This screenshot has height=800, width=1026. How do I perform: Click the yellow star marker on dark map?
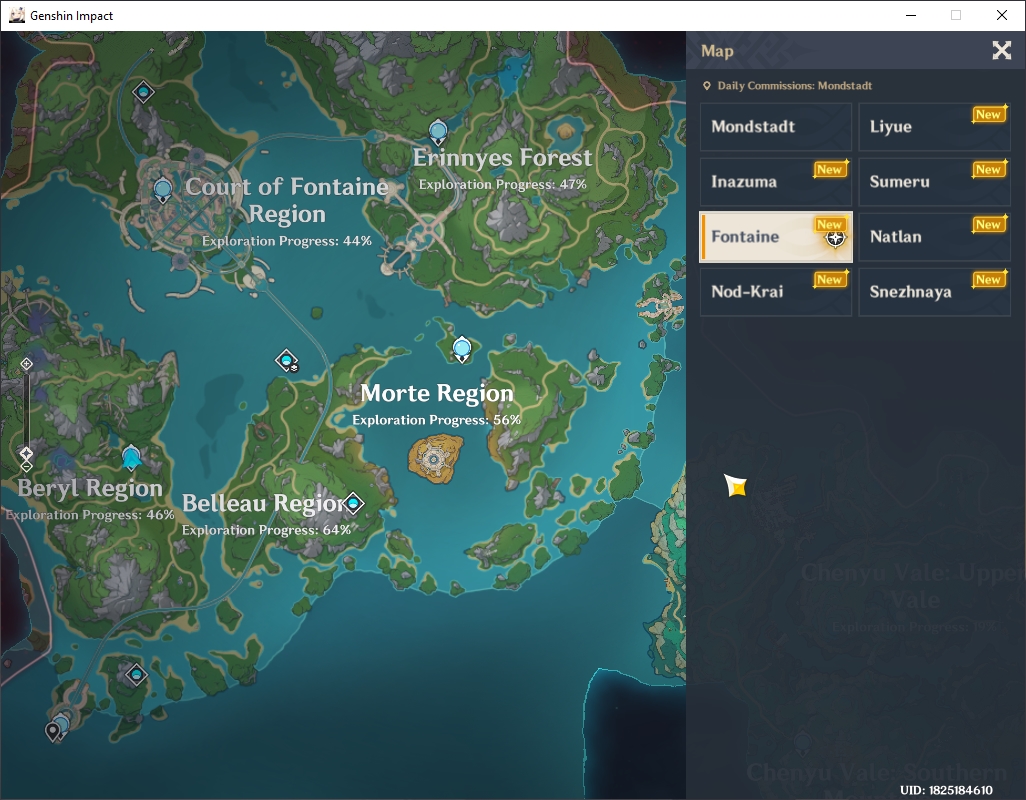pos(736,485)
